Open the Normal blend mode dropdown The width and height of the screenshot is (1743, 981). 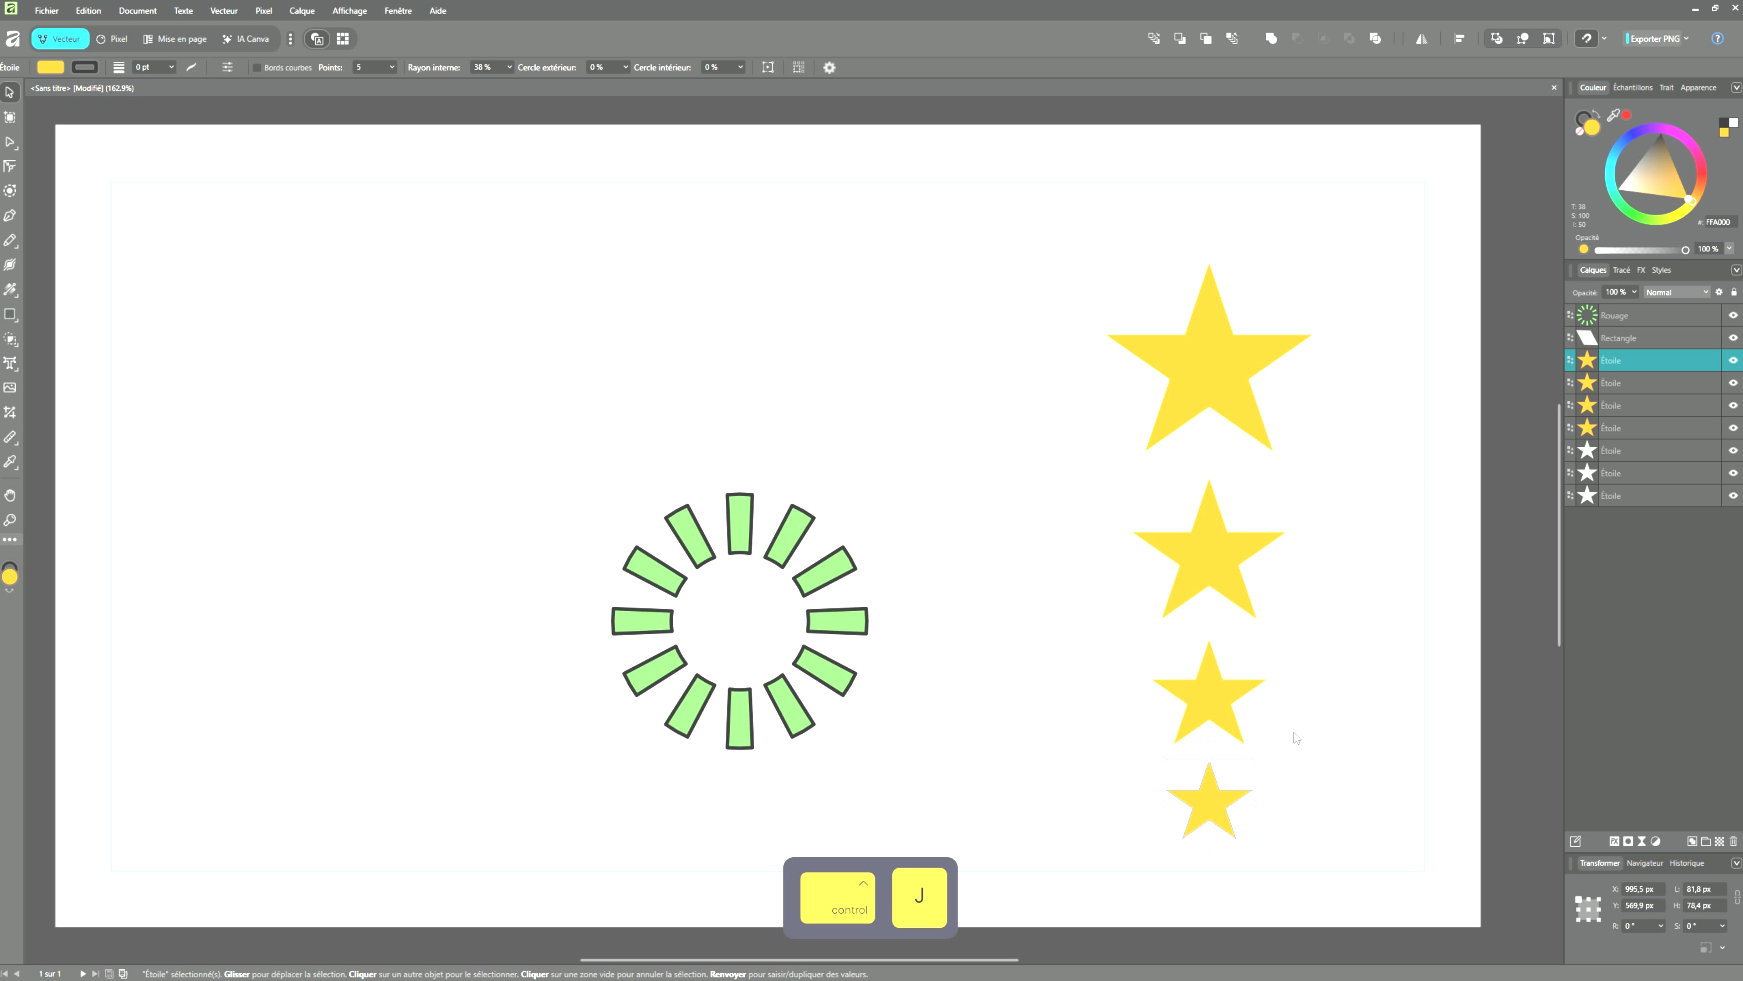click(x=1677, y=292)
